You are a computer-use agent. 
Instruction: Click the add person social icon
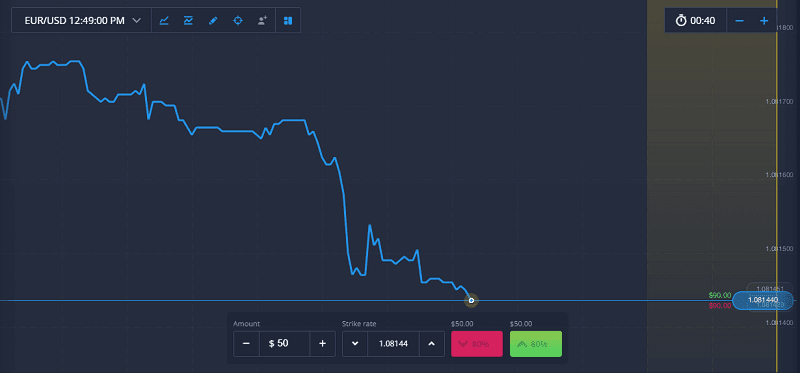coord(262,20)
